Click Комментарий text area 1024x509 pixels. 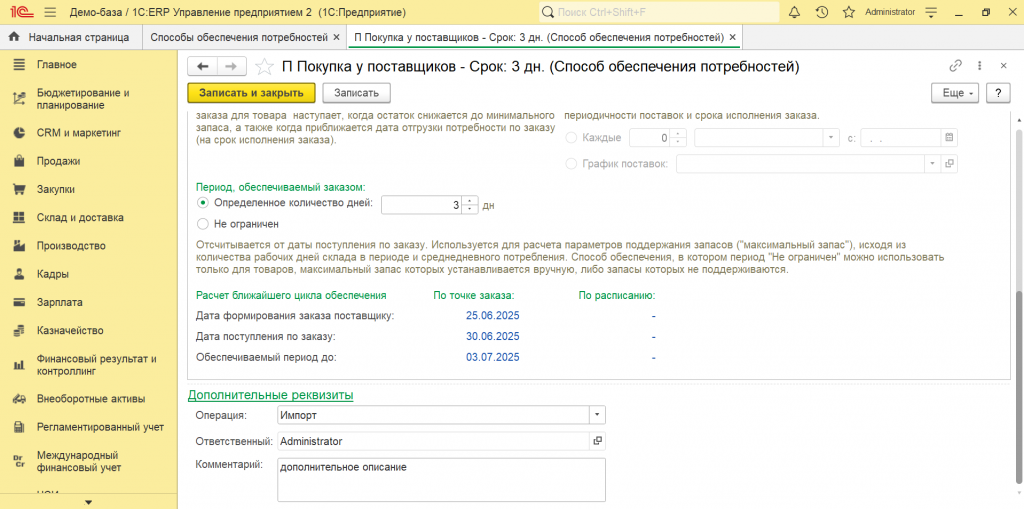441,479
